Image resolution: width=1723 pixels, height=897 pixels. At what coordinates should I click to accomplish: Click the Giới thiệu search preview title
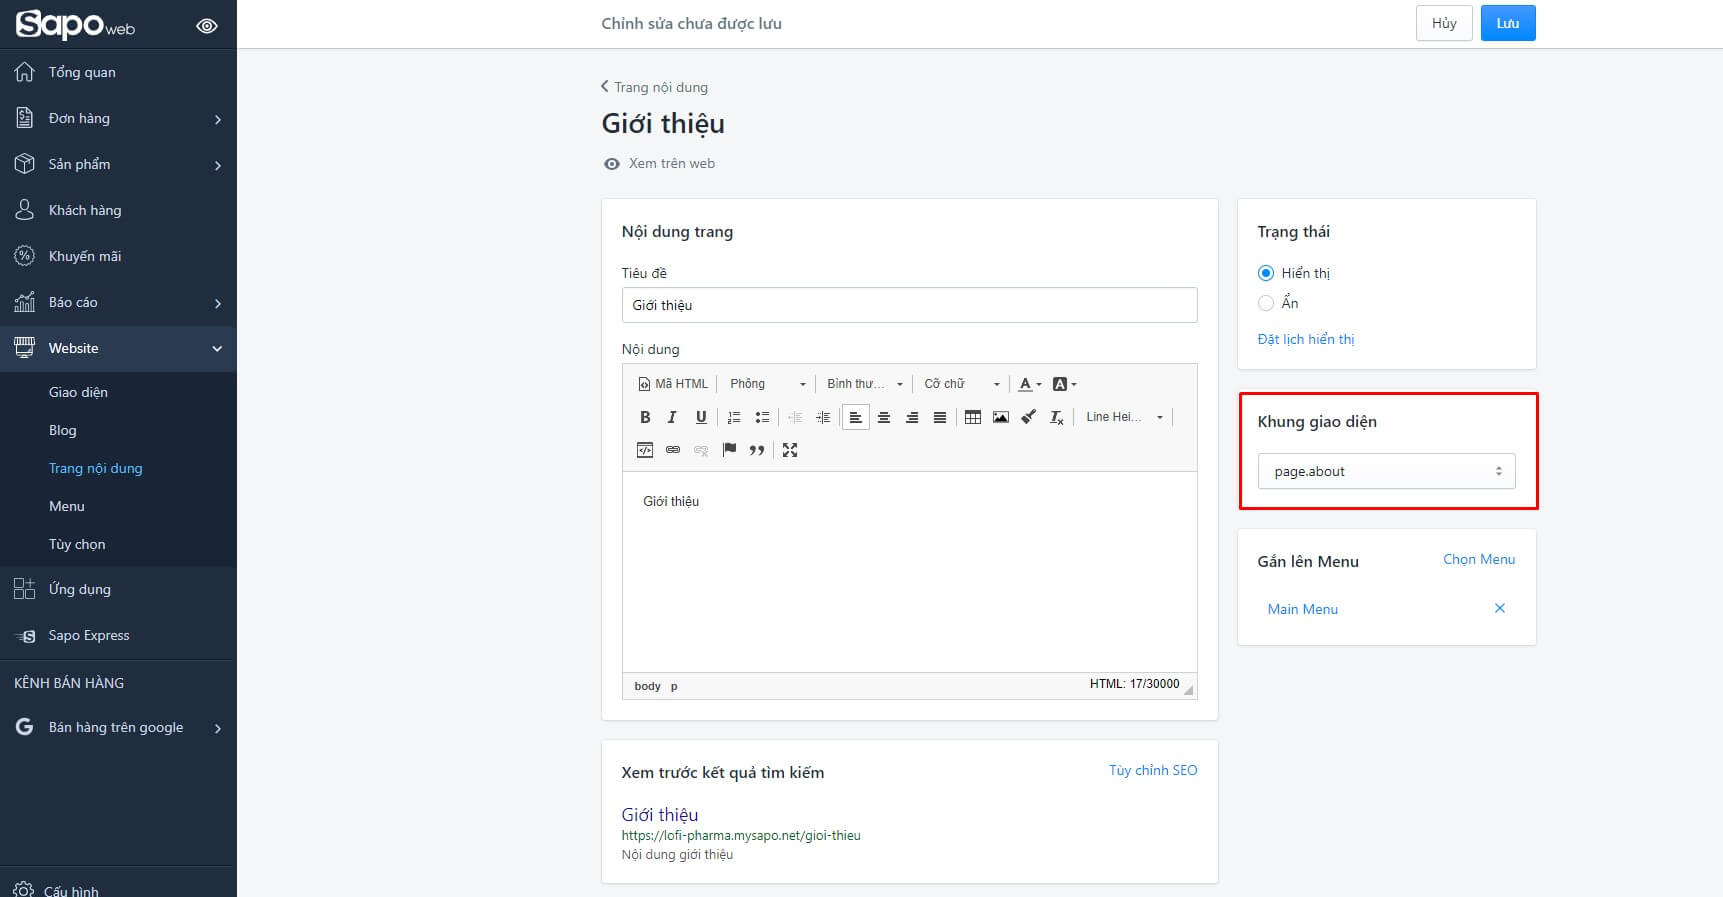(660, 814)
